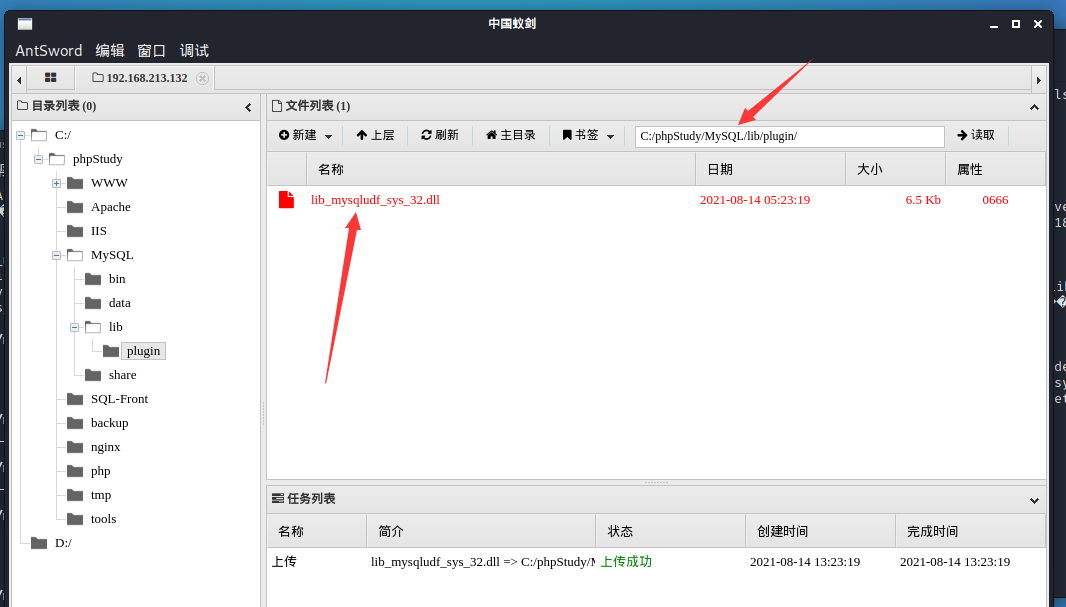The width and height of the screenshot is (1066, 607).
Task: Select the nginx folder icon
Action: 75,447
